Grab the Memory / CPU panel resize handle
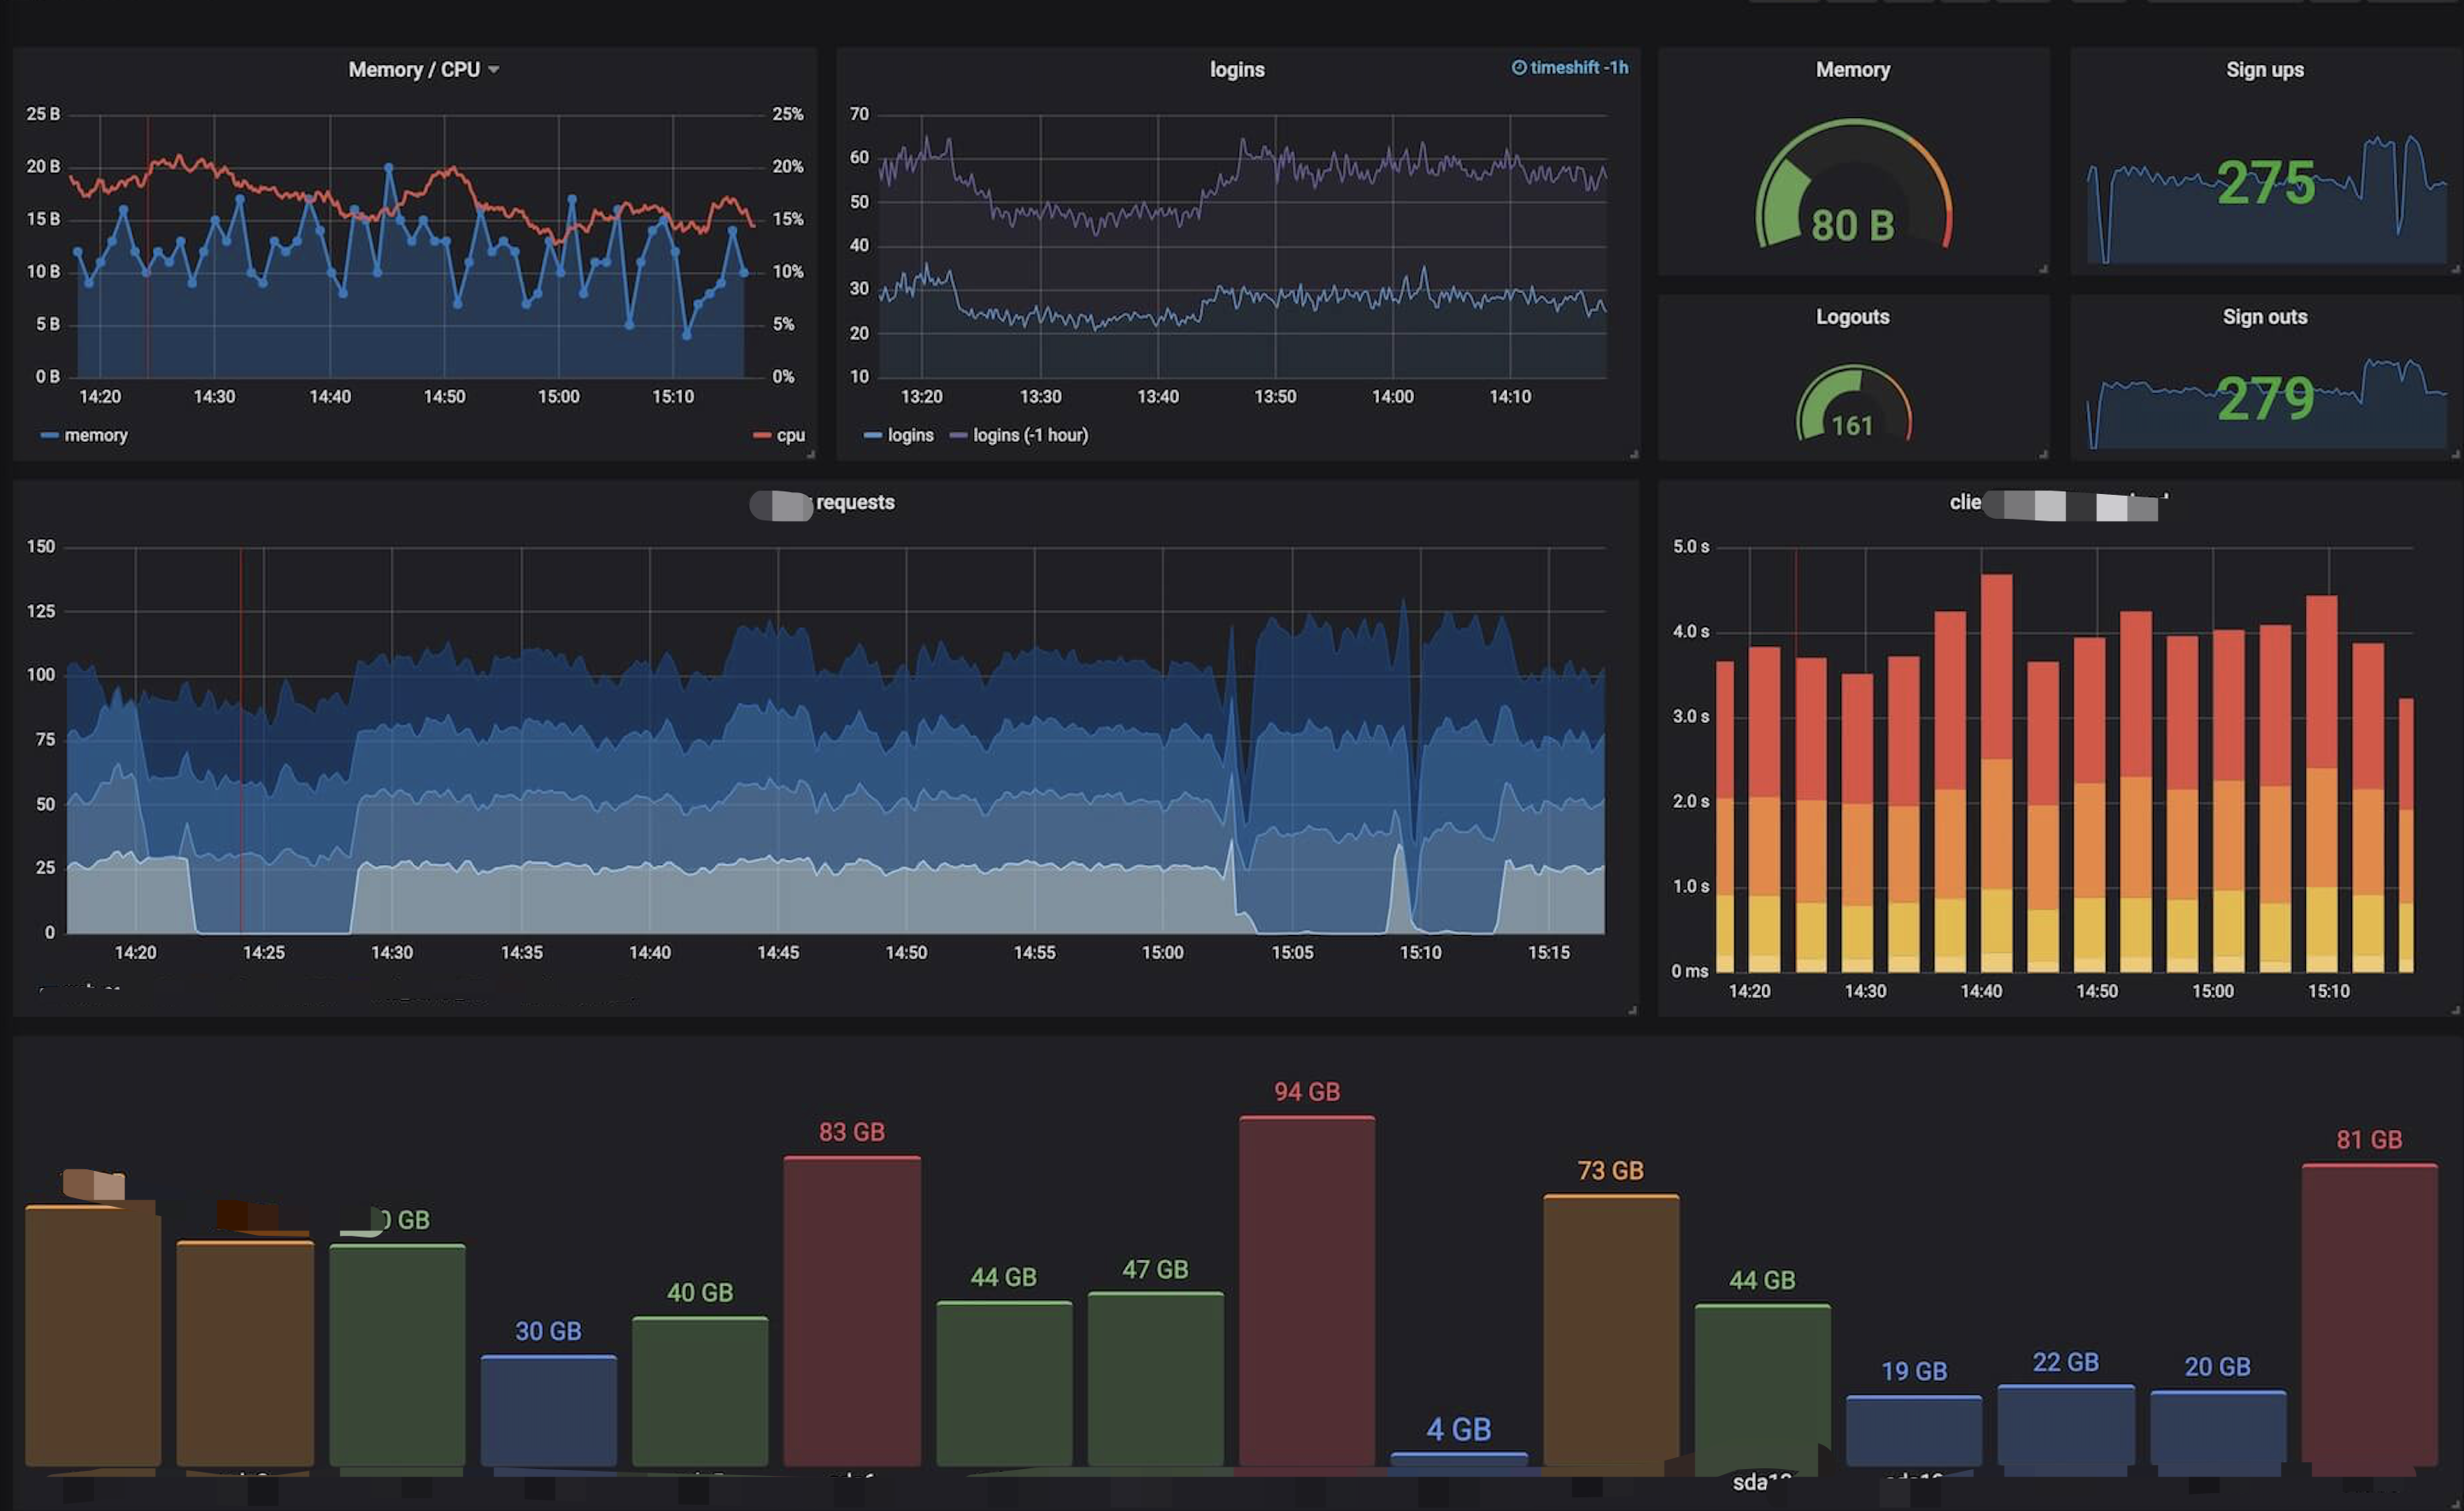 (811, 454)
